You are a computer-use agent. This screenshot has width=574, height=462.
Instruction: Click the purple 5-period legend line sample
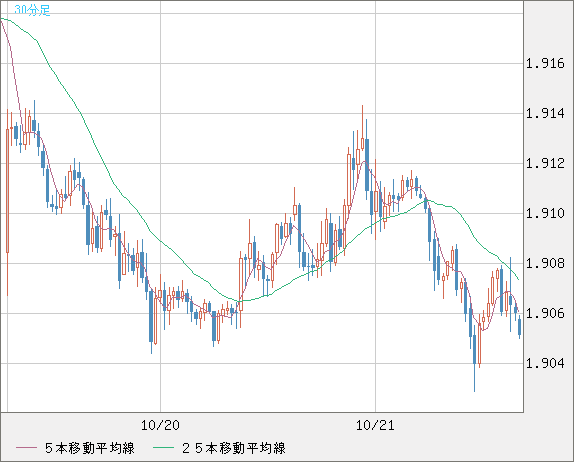click(x=26, y=448)
